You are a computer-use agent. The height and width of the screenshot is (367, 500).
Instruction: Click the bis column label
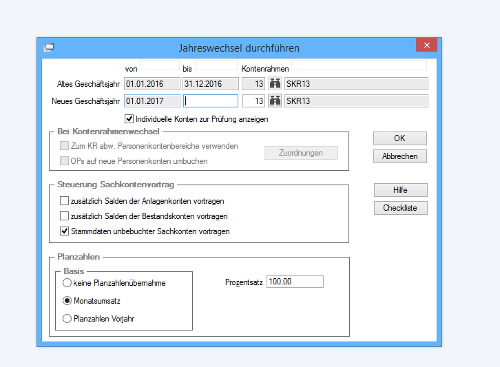coord(187,69)
